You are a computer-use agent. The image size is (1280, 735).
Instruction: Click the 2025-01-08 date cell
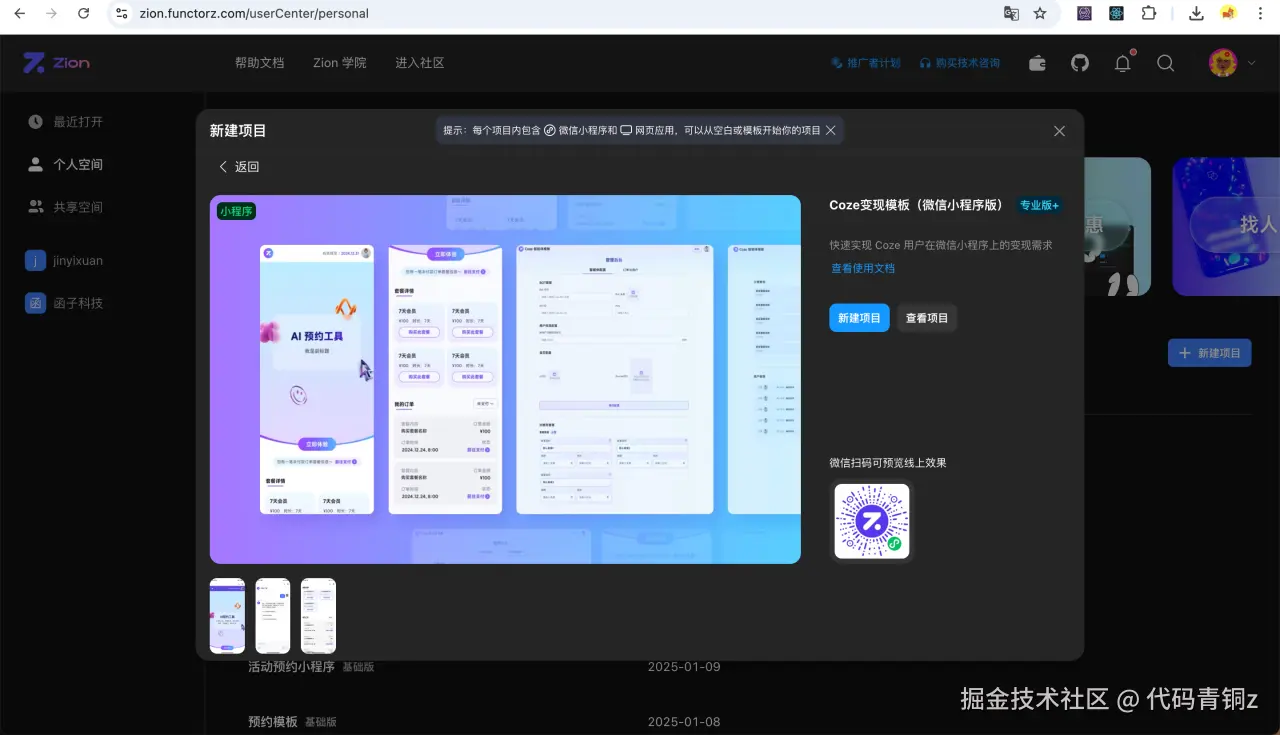[684, 722]
